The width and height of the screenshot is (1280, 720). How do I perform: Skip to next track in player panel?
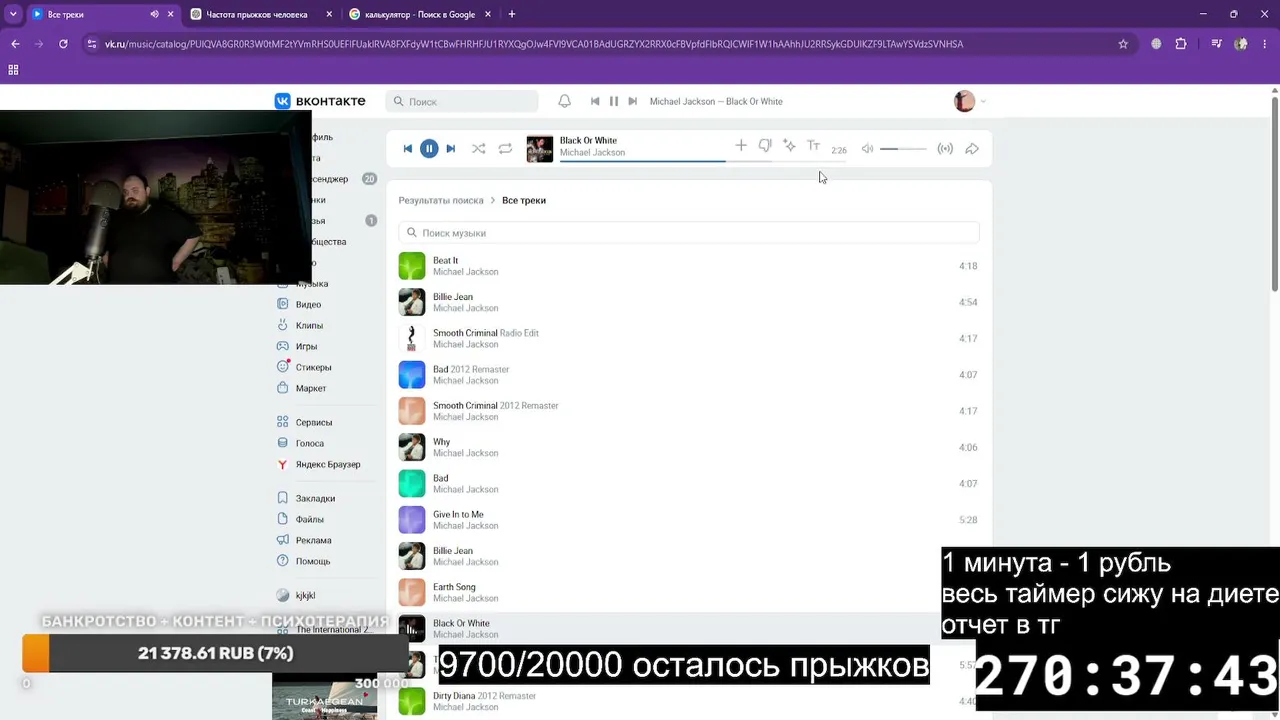pyautogui.click(x=450, y=149)
